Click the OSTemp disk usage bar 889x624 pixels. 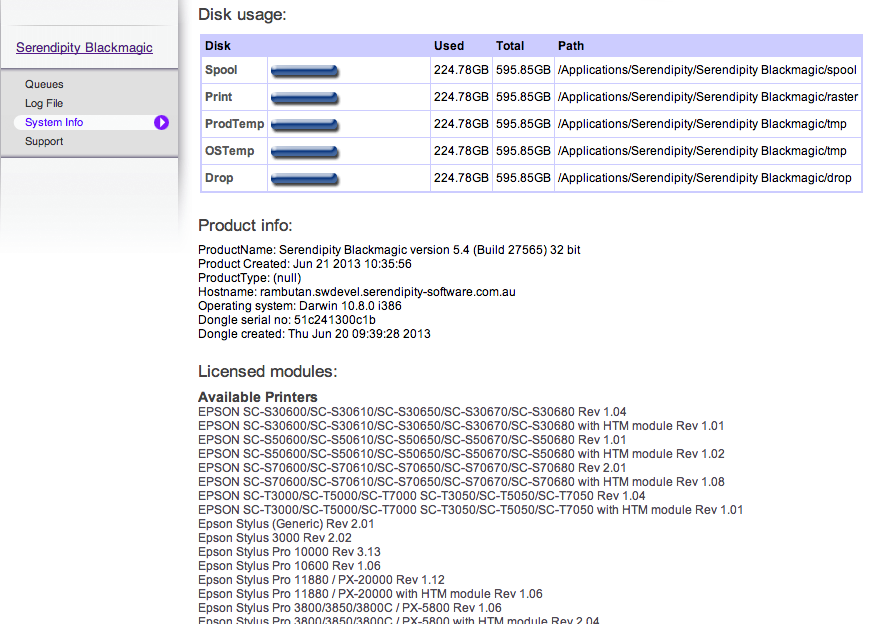pos(305,151)
